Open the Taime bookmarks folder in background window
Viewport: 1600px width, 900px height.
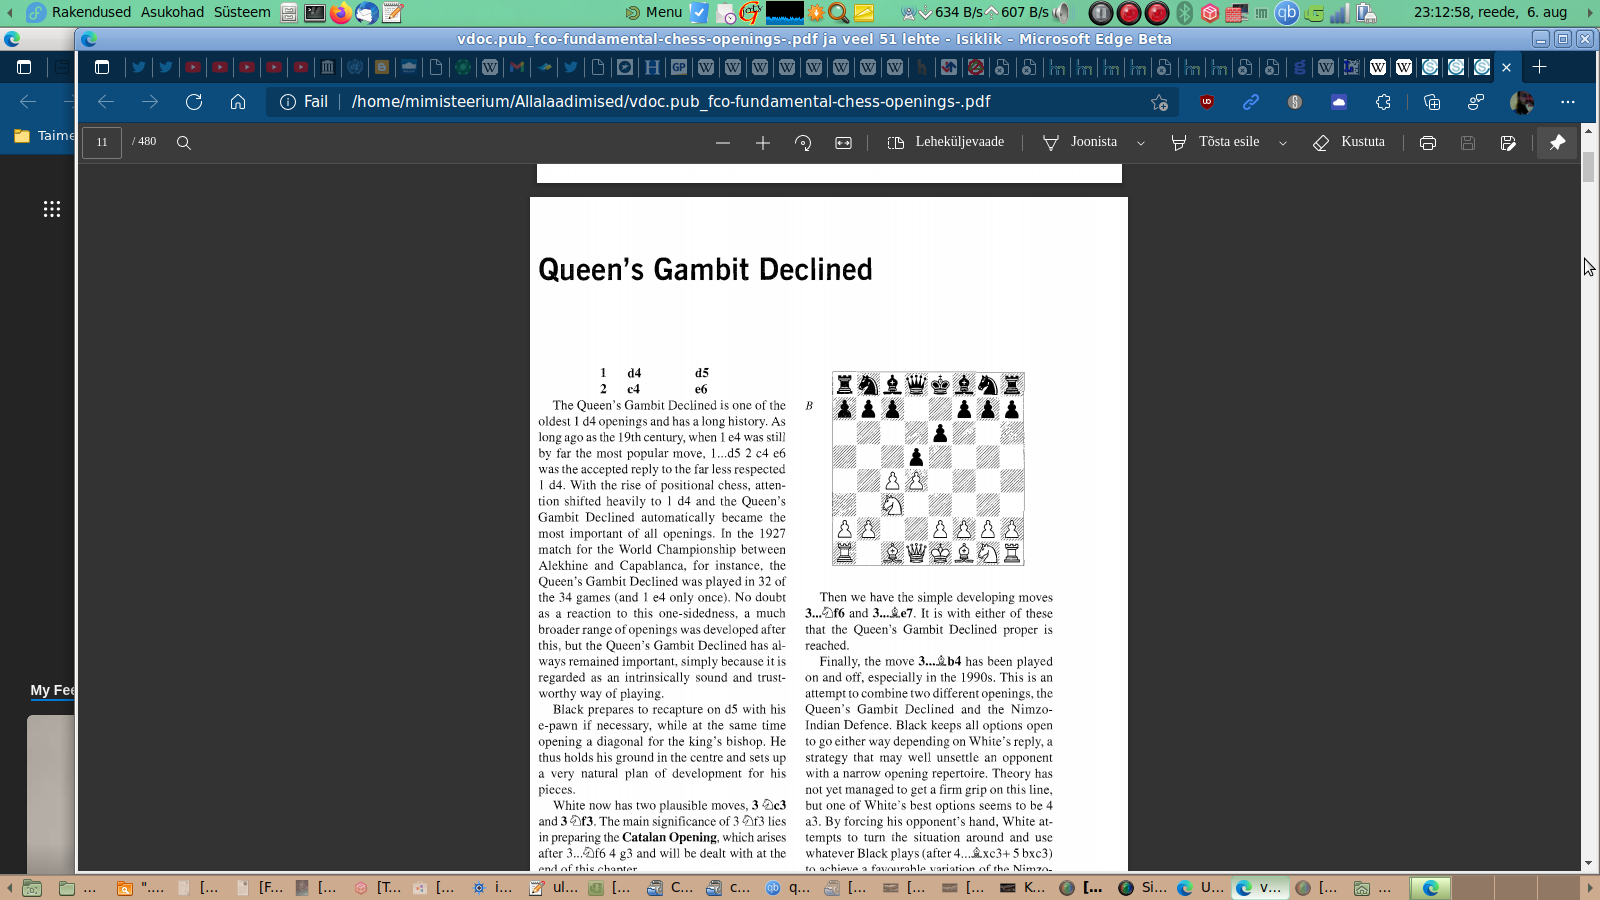[x=44, y=135]
